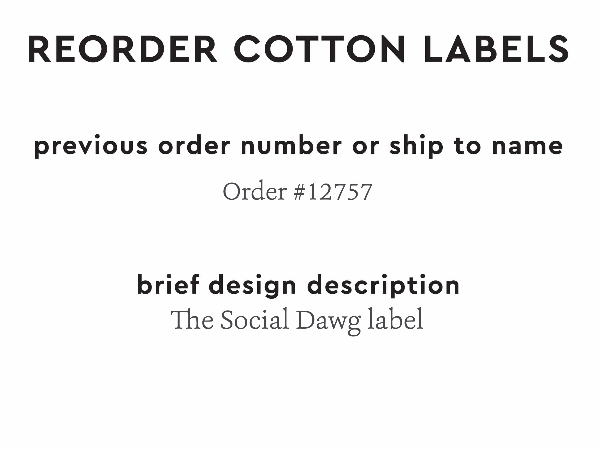Click the 'brief design description' label
Screen dimensions: 600x450
pyautogui.click(x=298, y=285)
